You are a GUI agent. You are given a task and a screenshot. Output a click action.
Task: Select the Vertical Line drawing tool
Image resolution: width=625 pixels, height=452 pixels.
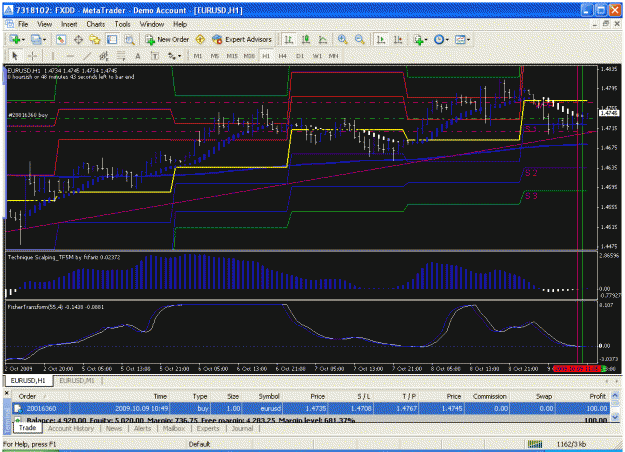pos(53,56)
